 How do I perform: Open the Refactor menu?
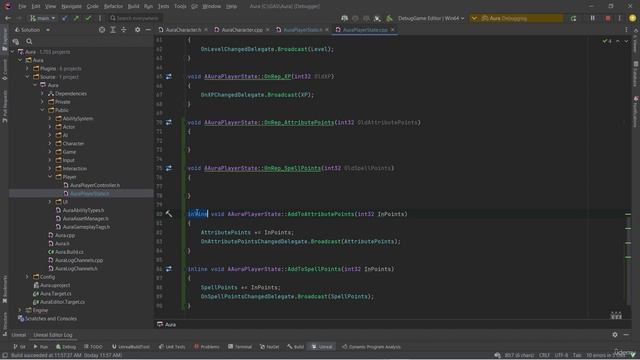coord(113,7)
